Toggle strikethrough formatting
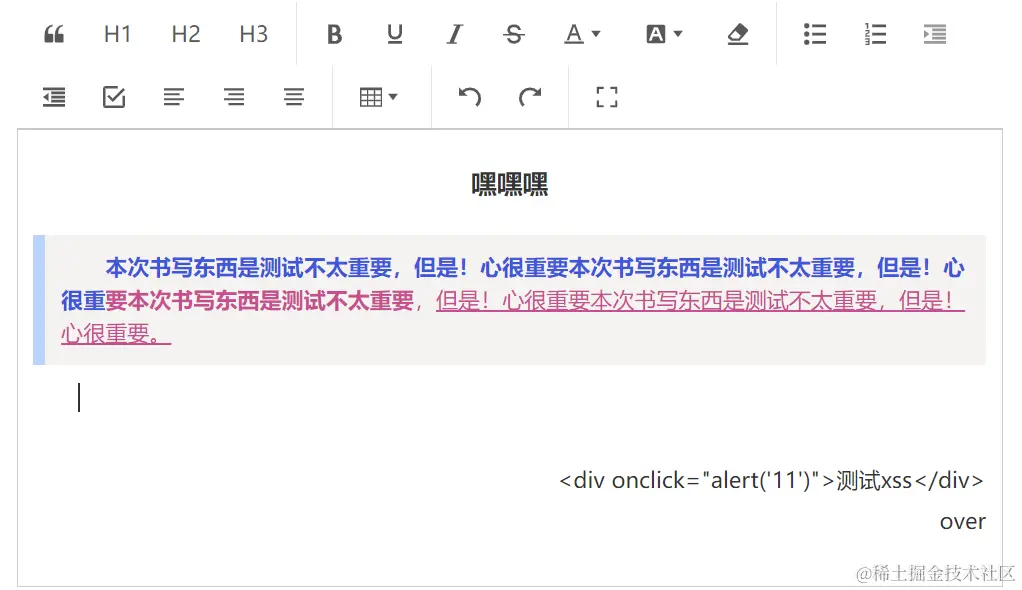Image resolution: width=1022 pixels, height=590 pixels. 513,33
